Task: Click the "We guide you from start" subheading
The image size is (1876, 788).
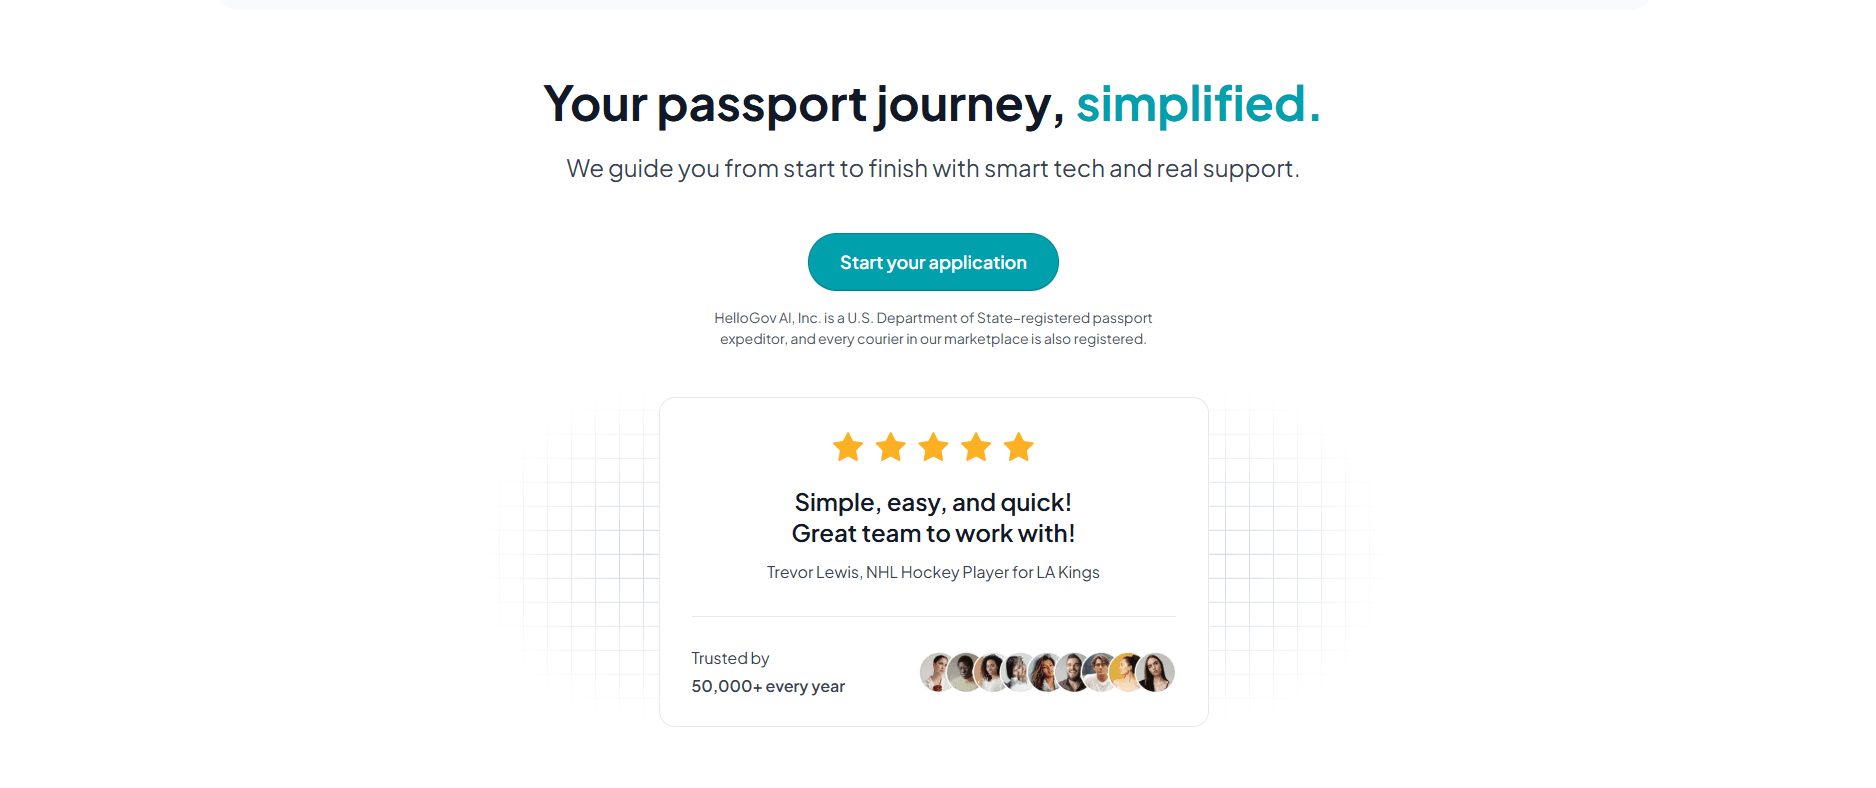Action: pyautogui.click(x=933, y=169)
